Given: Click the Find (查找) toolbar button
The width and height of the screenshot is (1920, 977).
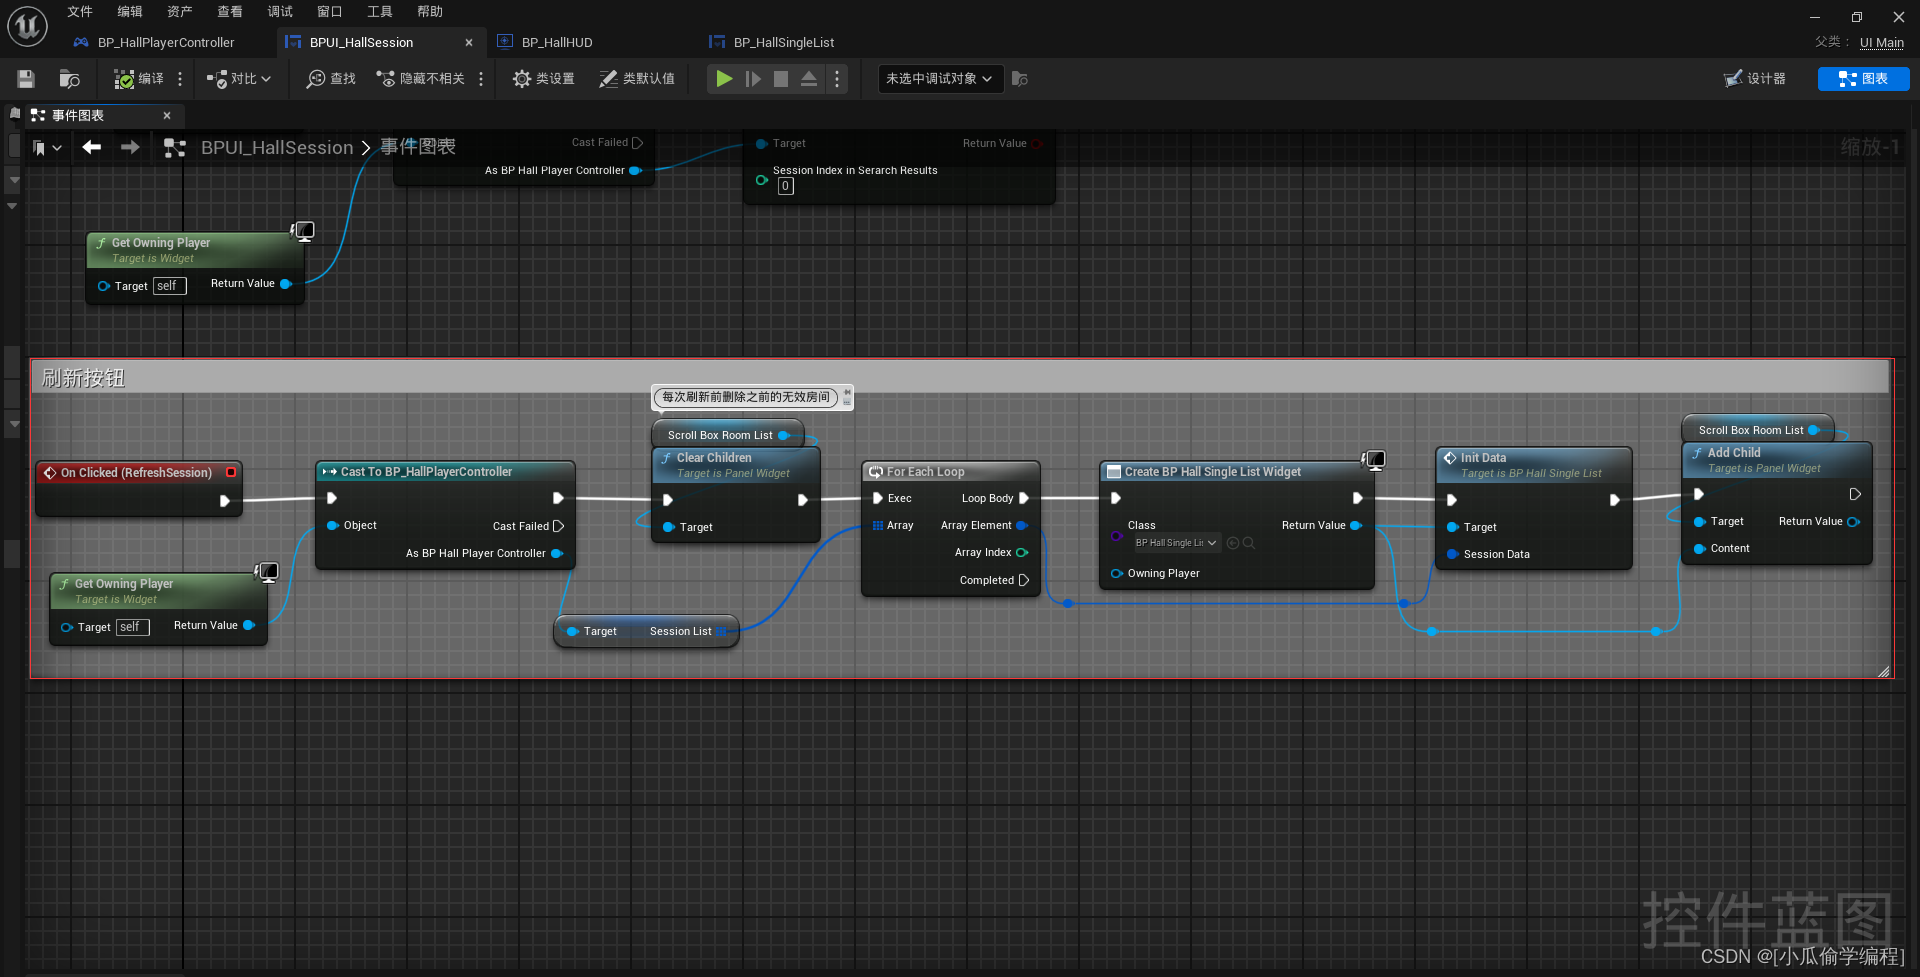Looking at the screenshot, I should pos(331,79).
